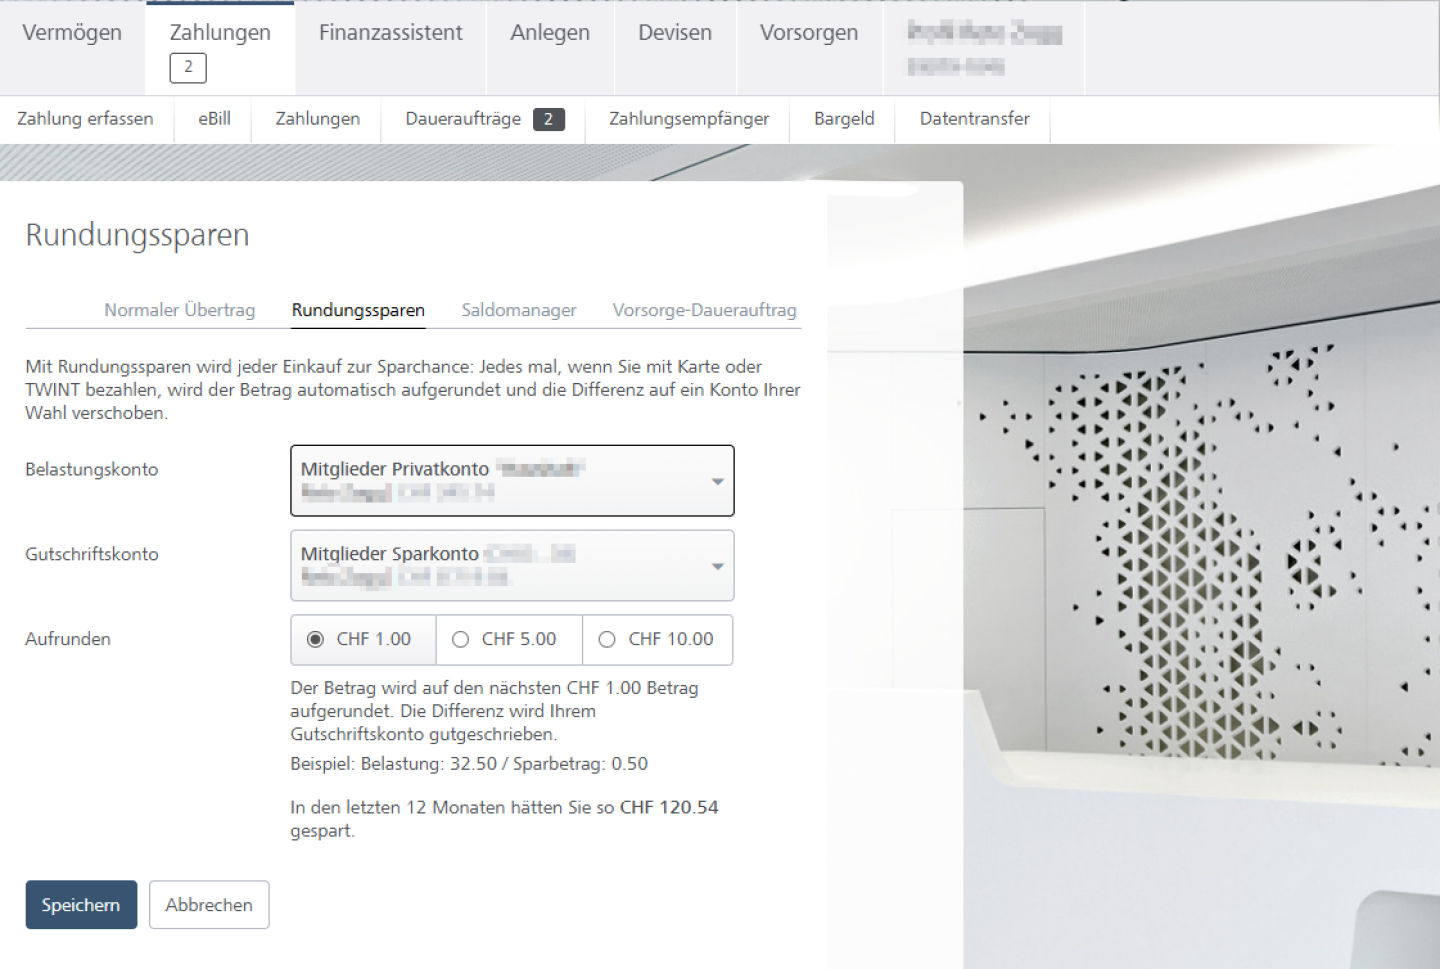Click the Speichern button
The image size is (1440, 969).
coord(81,905)
